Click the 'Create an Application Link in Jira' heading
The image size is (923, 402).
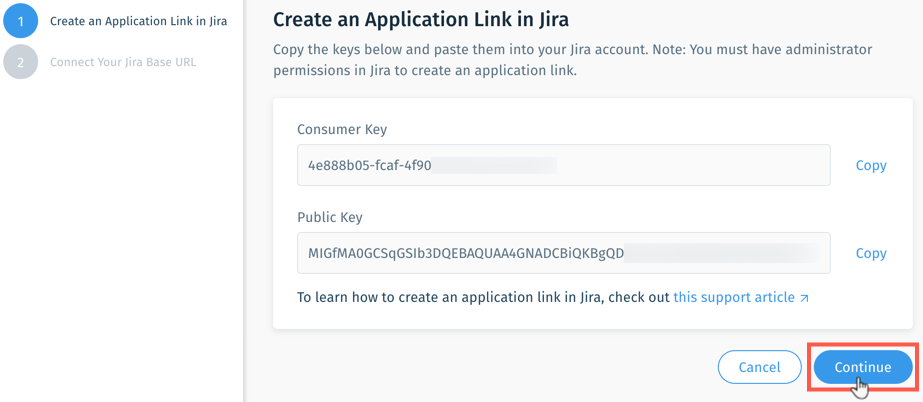coord(421,19)
